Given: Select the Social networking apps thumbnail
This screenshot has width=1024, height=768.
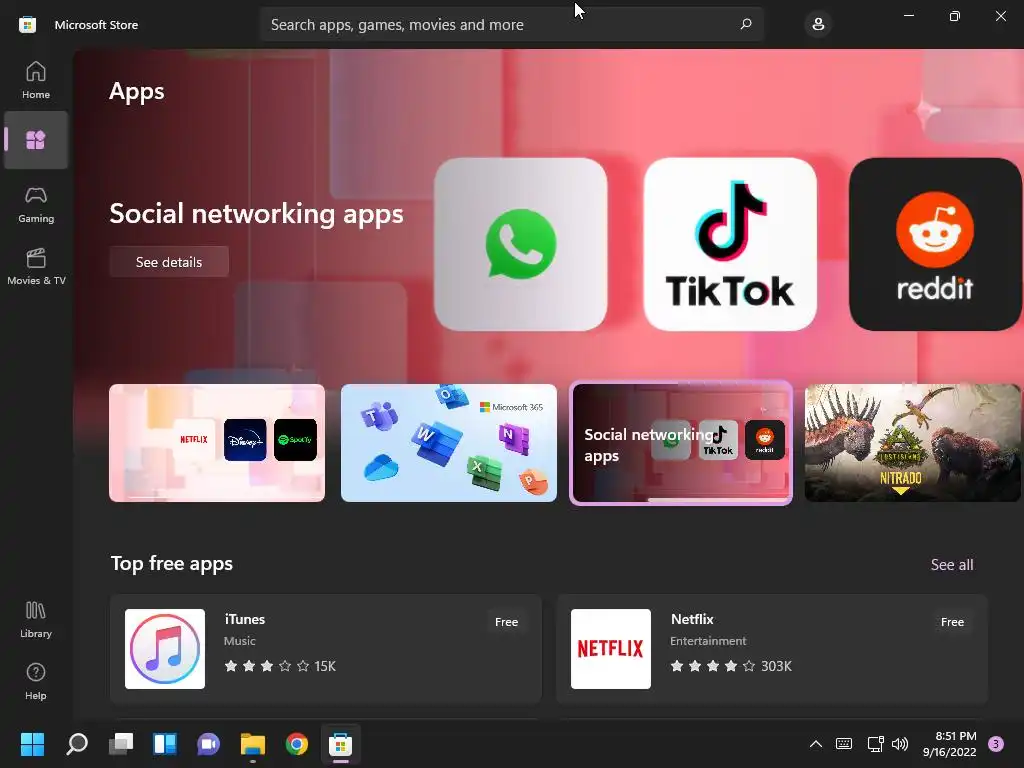Looking at the screenshot, I should click(681, 443).
